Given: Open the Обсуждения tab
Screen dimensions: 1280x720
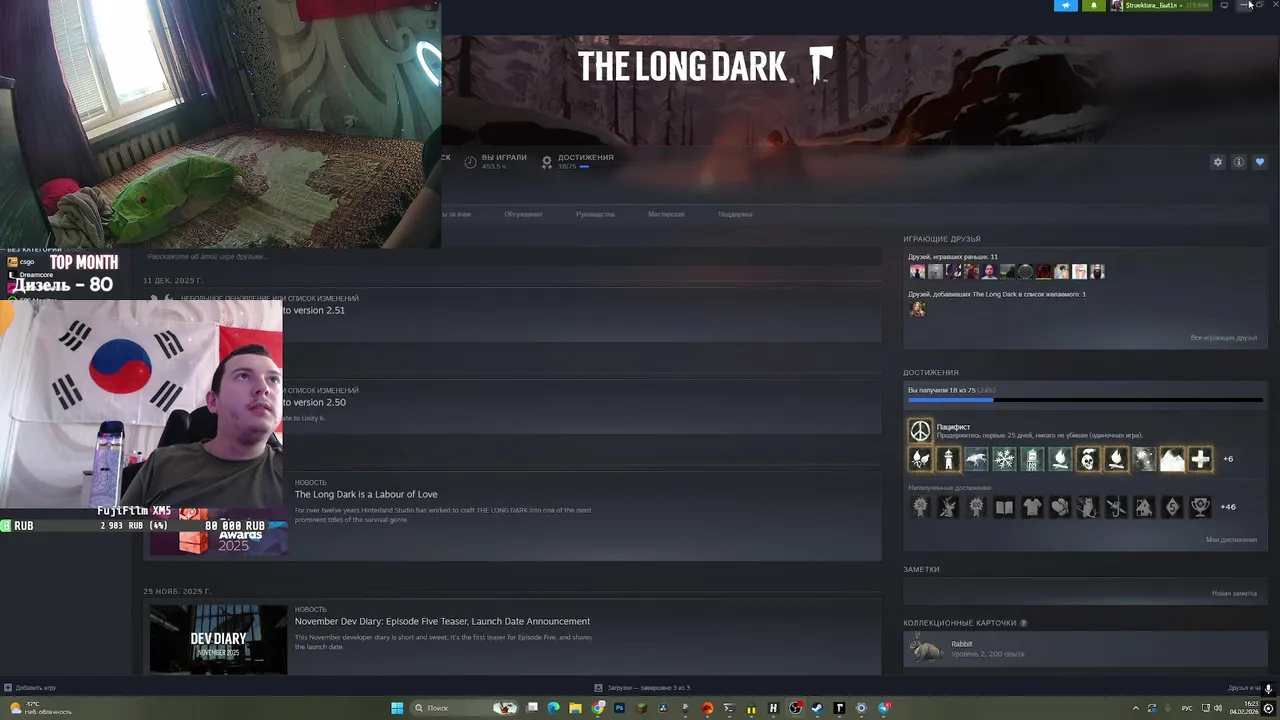Looking at the screenshot, I should click(x=523, y=214).
